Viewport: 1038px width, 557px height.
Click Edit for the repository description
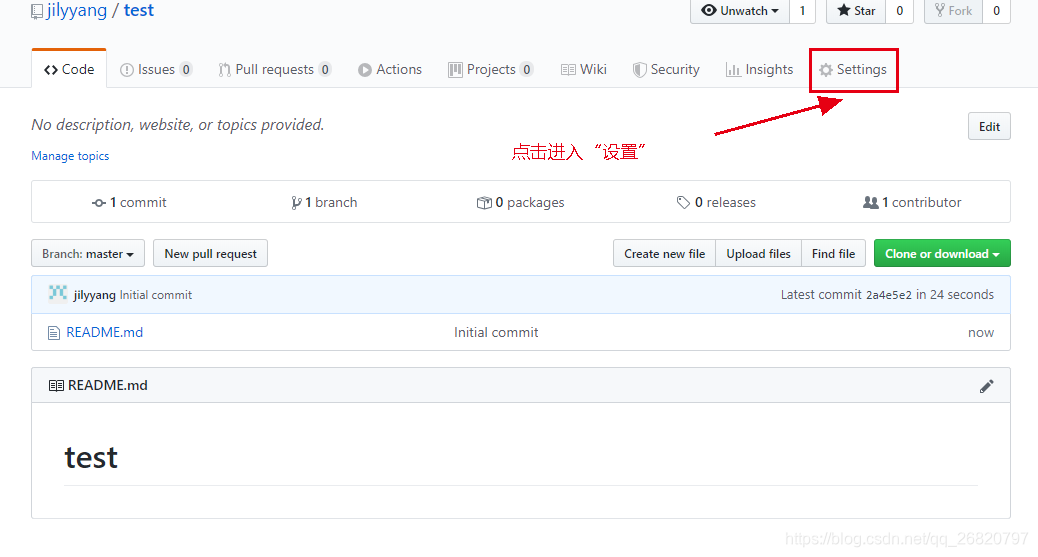click(x=990, y=127)
